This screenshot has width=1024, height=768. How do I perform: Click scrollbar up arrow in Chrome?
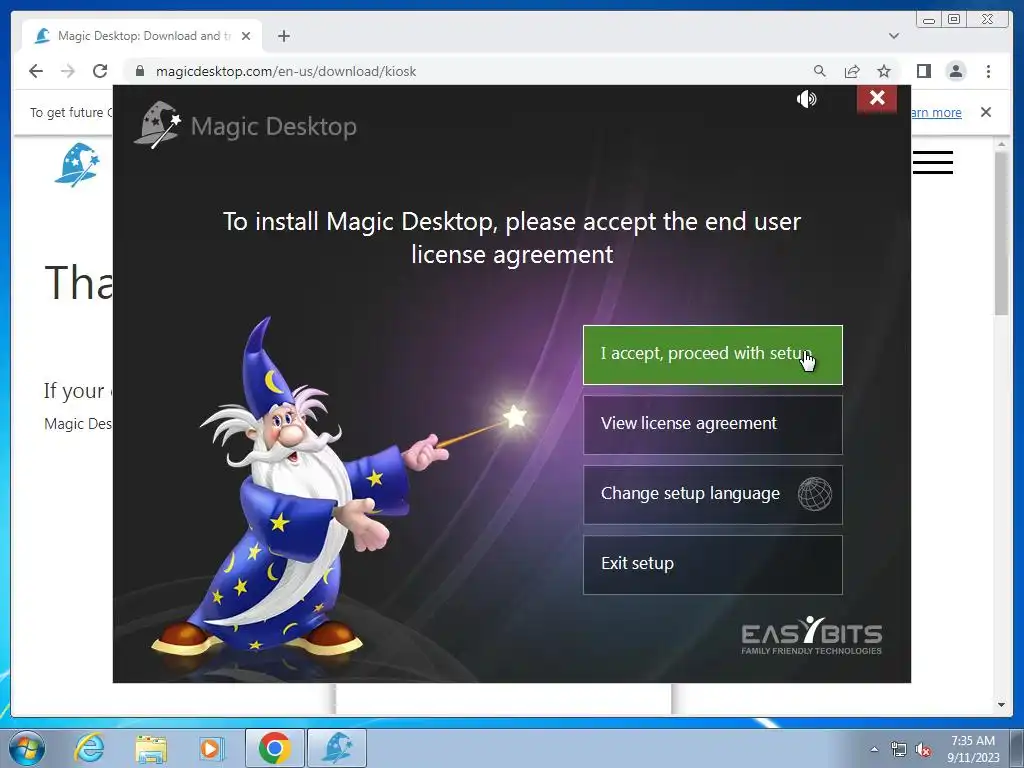pyautogui.click(x=1001, y=144)
